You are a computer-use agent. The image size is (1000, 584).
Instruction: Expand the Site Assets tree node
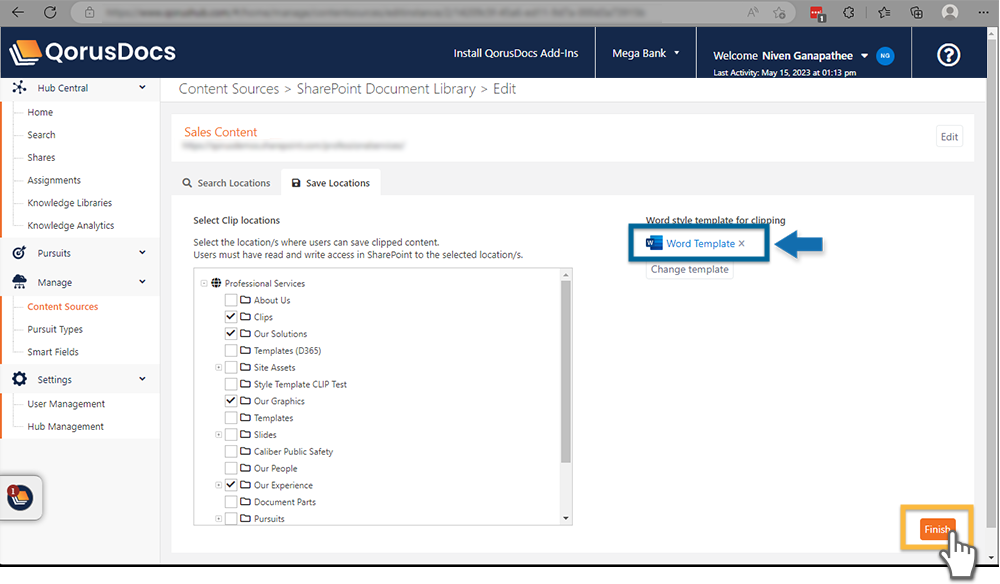pos(219,367)
